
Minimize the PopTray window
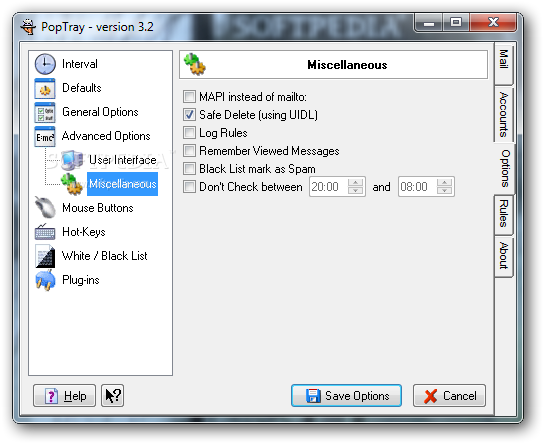pos(429,23)
